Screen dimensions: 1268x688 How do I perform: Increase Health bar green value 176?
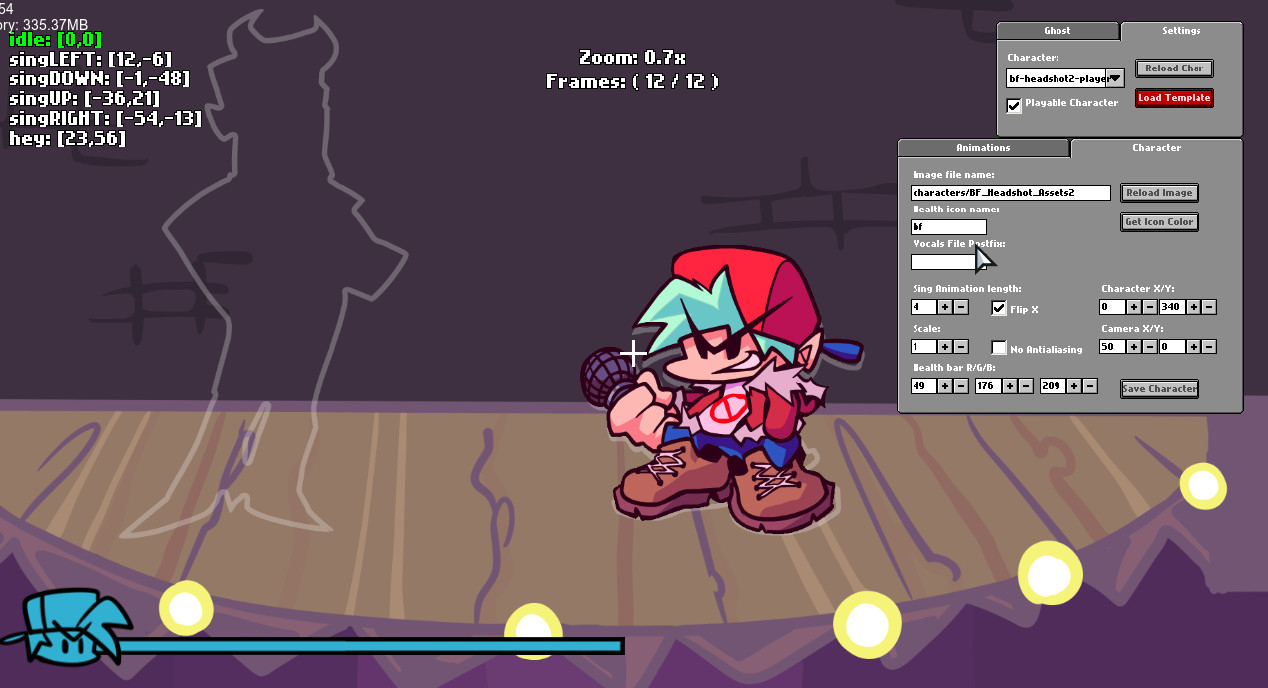(1009, 386)
